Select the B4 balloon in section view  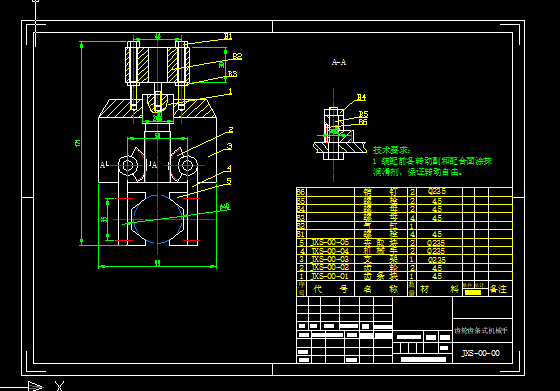361,97
